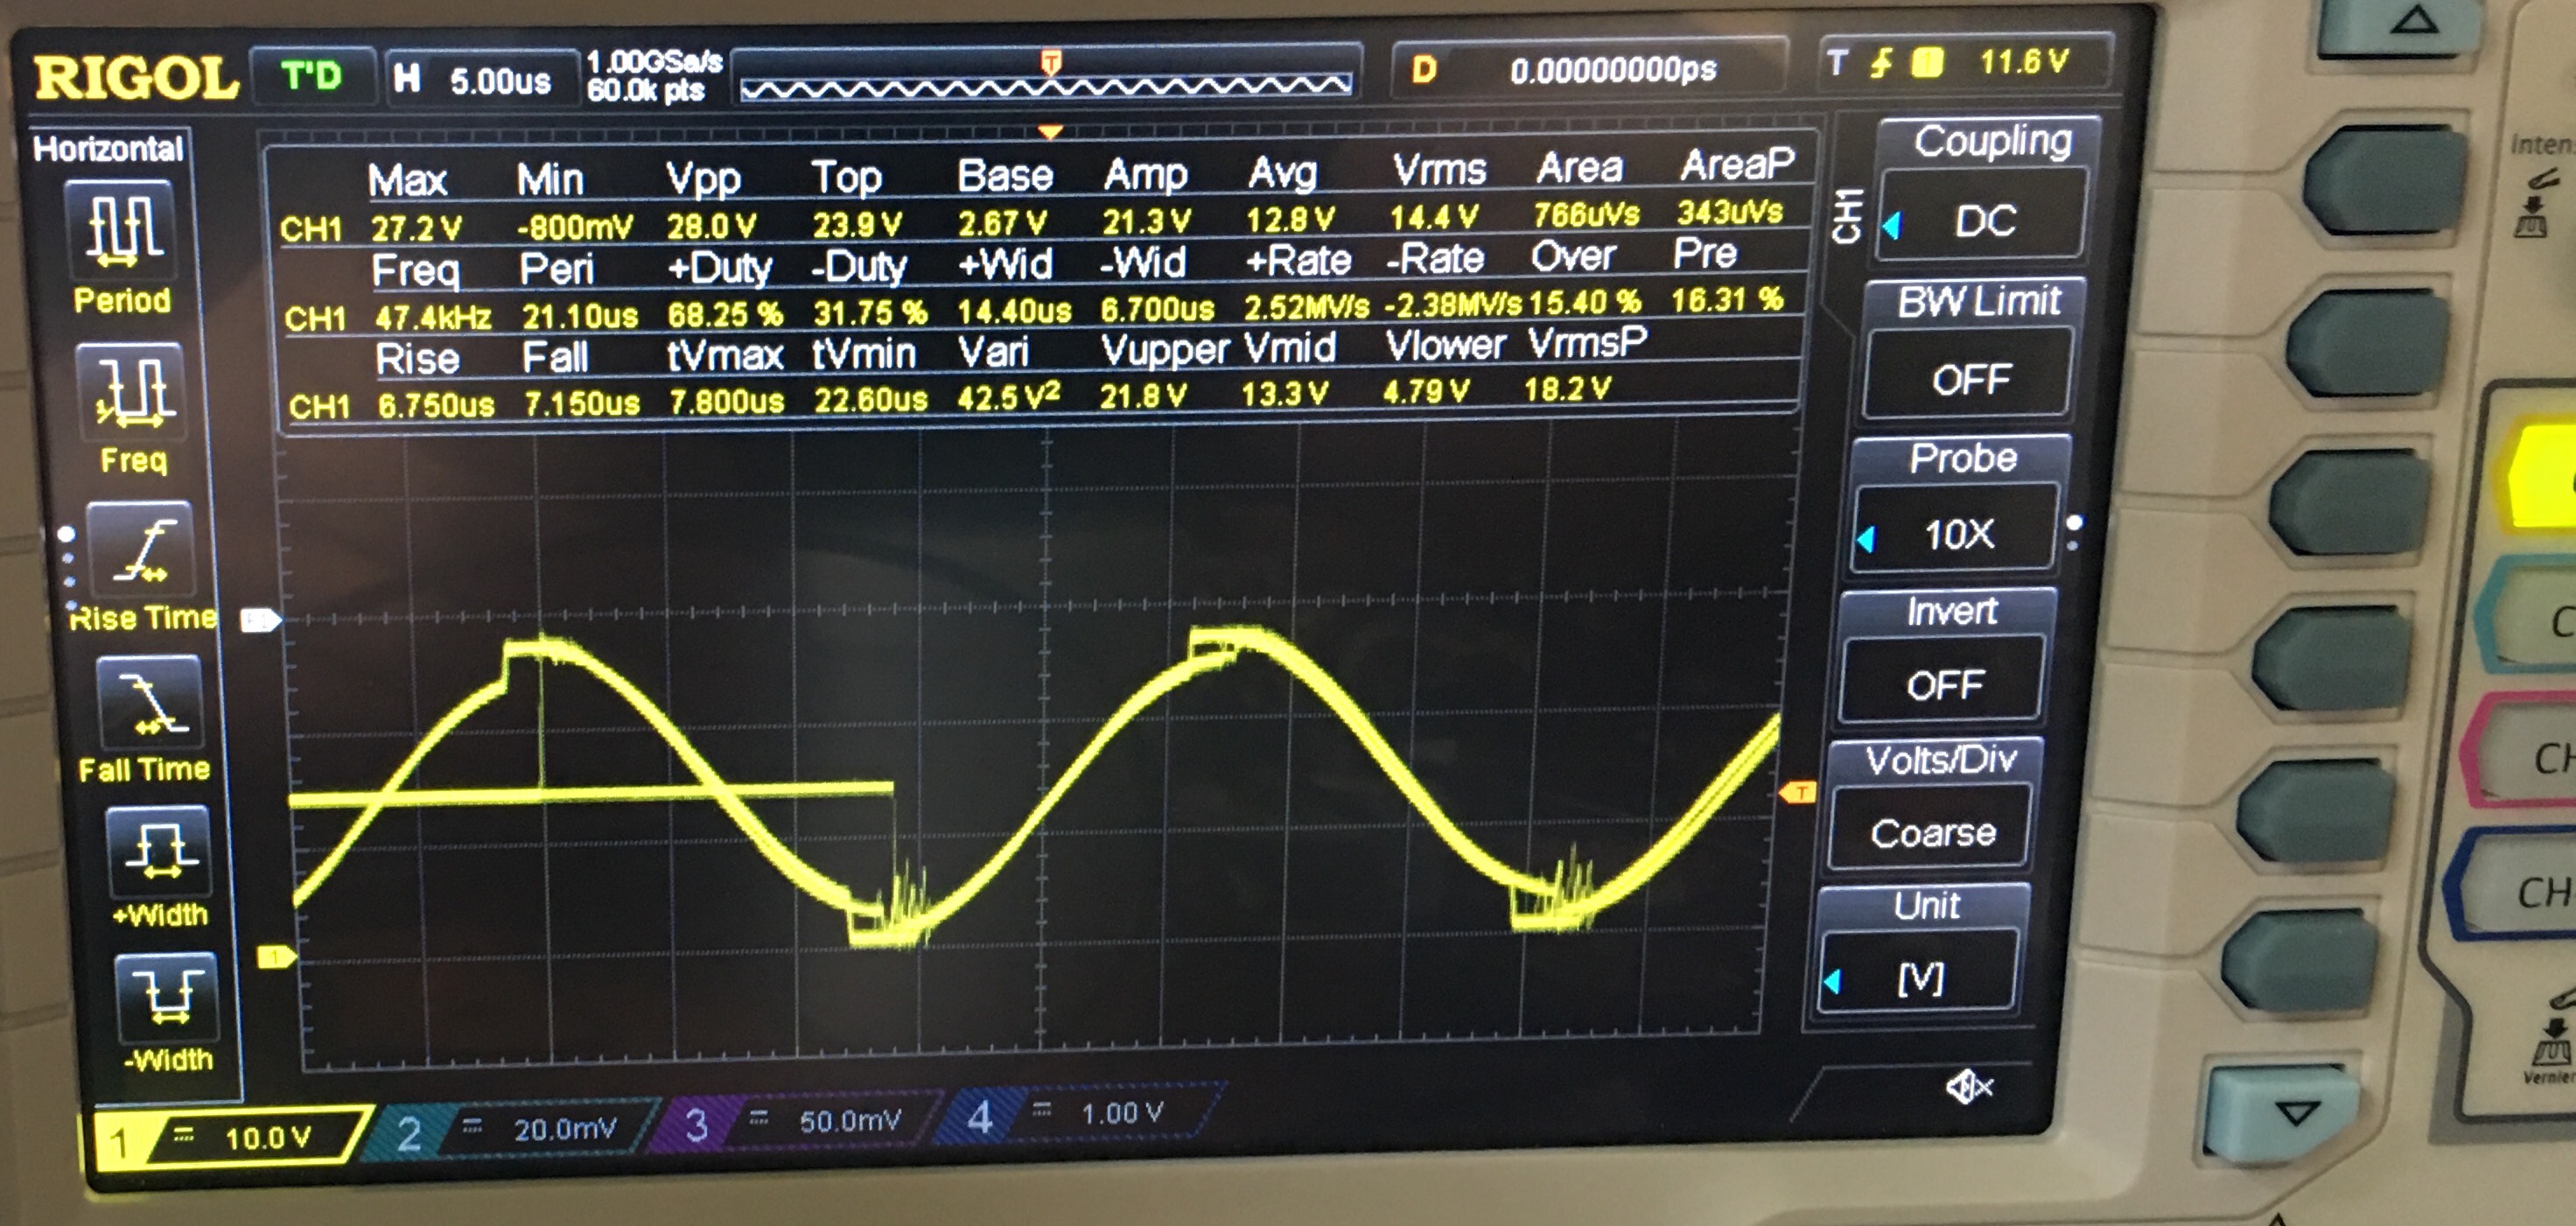Click the +Wid value 14.40us

[x=1014, y=311]
